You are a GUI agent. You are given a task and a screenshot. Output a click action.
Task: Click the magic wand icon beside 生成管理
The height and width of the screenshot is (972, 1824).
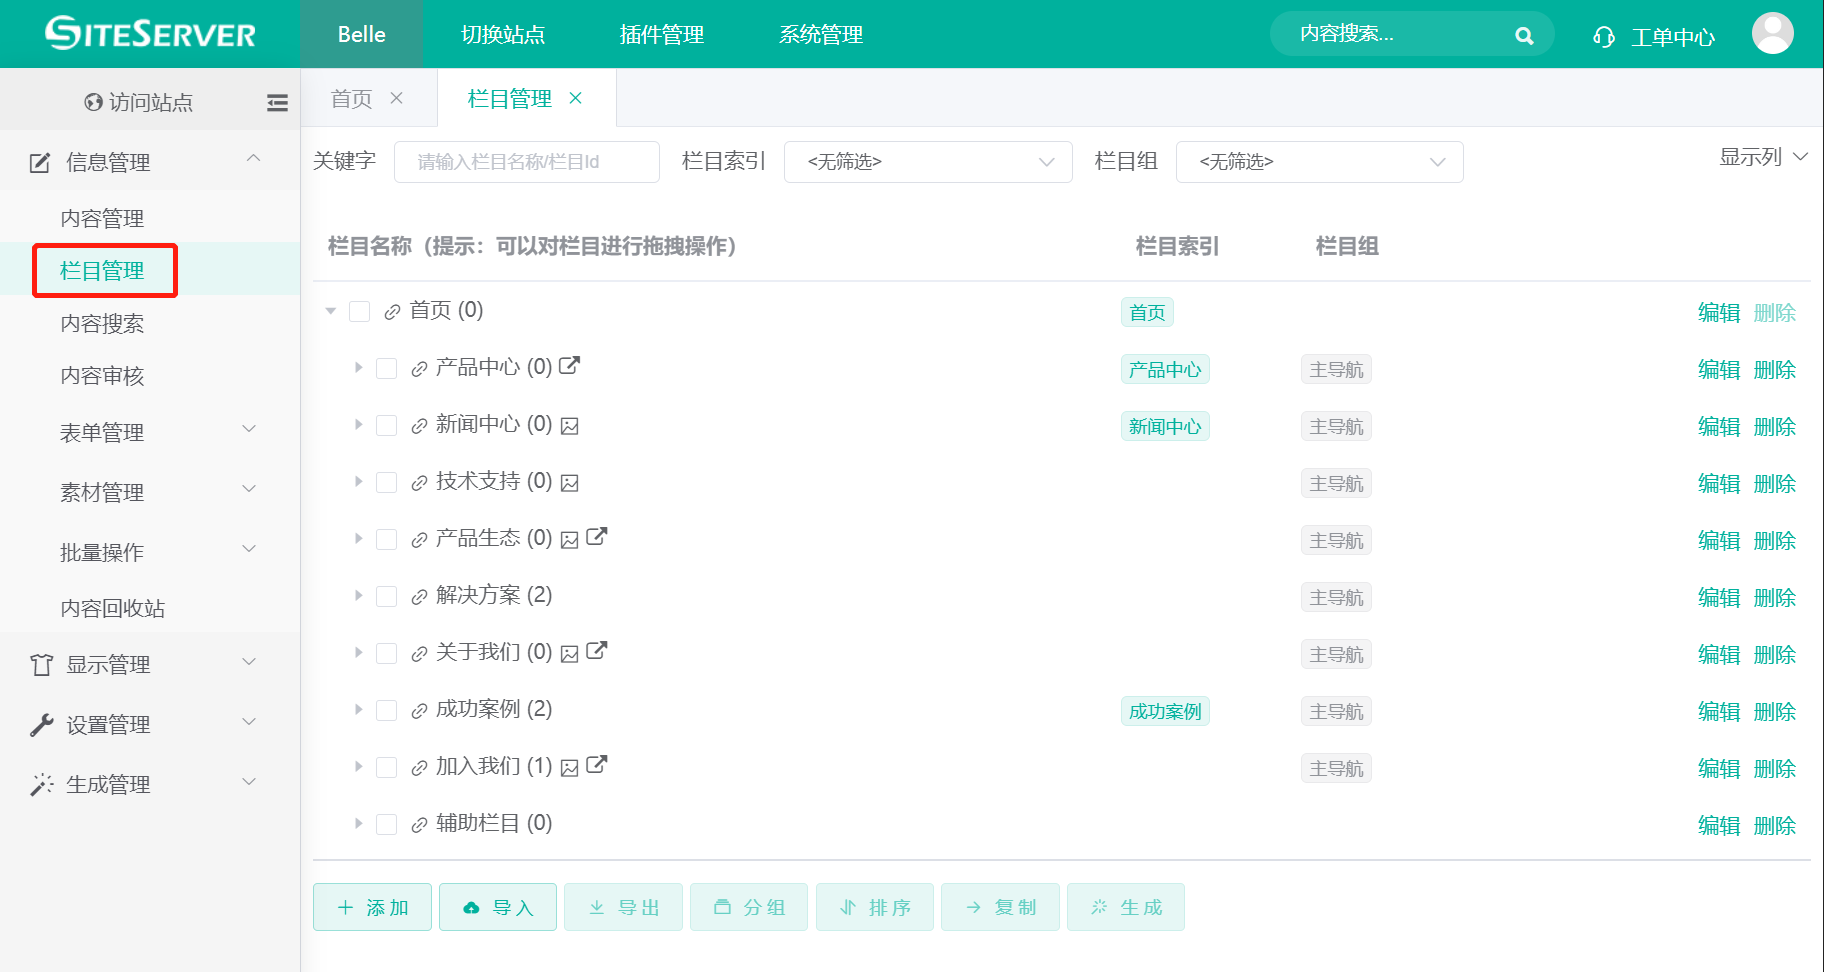click(x=40, y=784)
